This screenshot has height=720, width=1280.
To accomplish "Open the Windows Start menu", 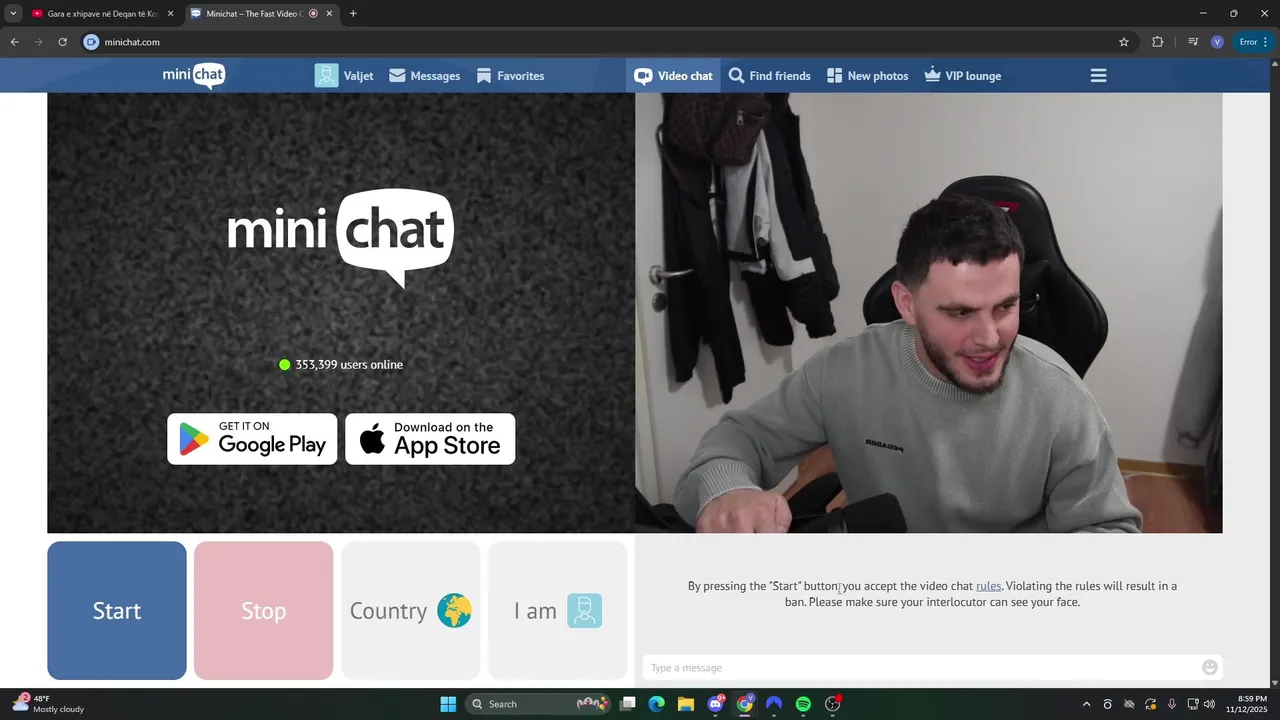I will (x=448, y=704).
